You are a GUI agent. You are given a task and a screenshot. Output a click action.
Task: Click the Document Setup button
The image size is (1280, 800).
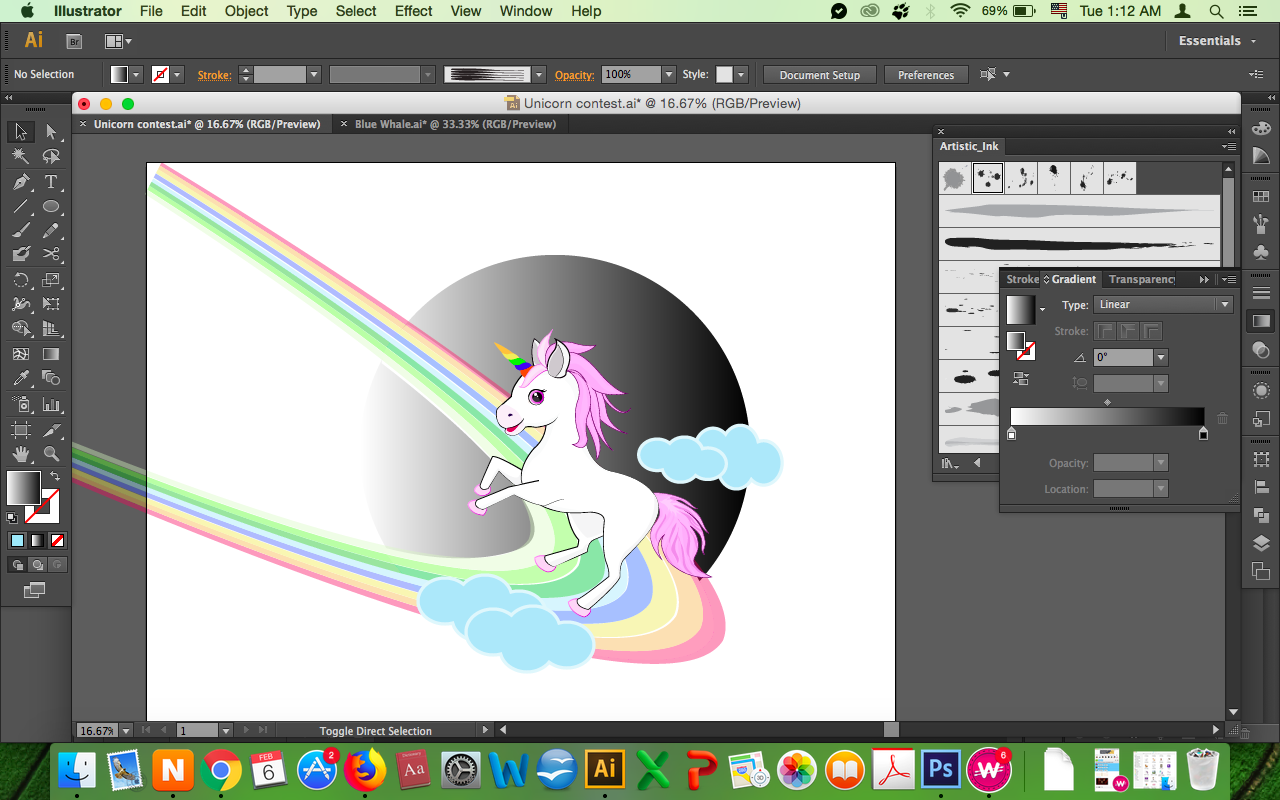click(819, 75)
